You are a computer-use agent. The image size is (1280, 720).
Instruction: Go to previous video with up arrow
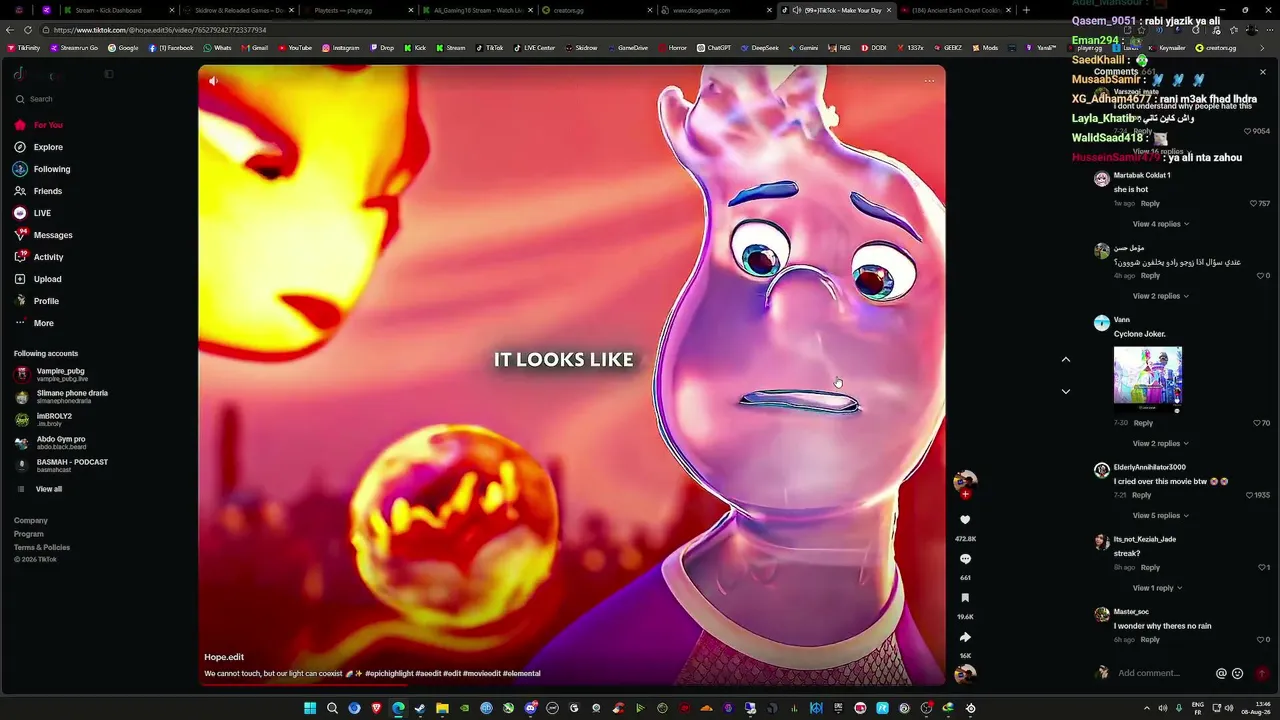[x=1065, y=359]
